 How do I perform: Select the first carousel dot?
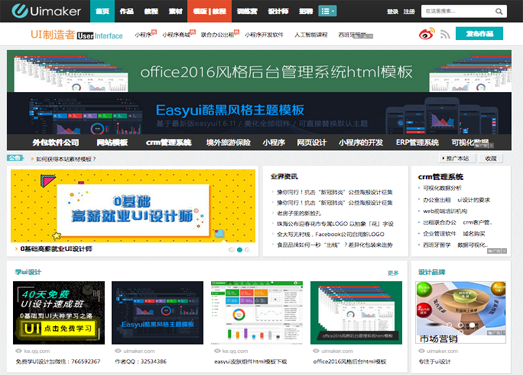coord(231,250)
